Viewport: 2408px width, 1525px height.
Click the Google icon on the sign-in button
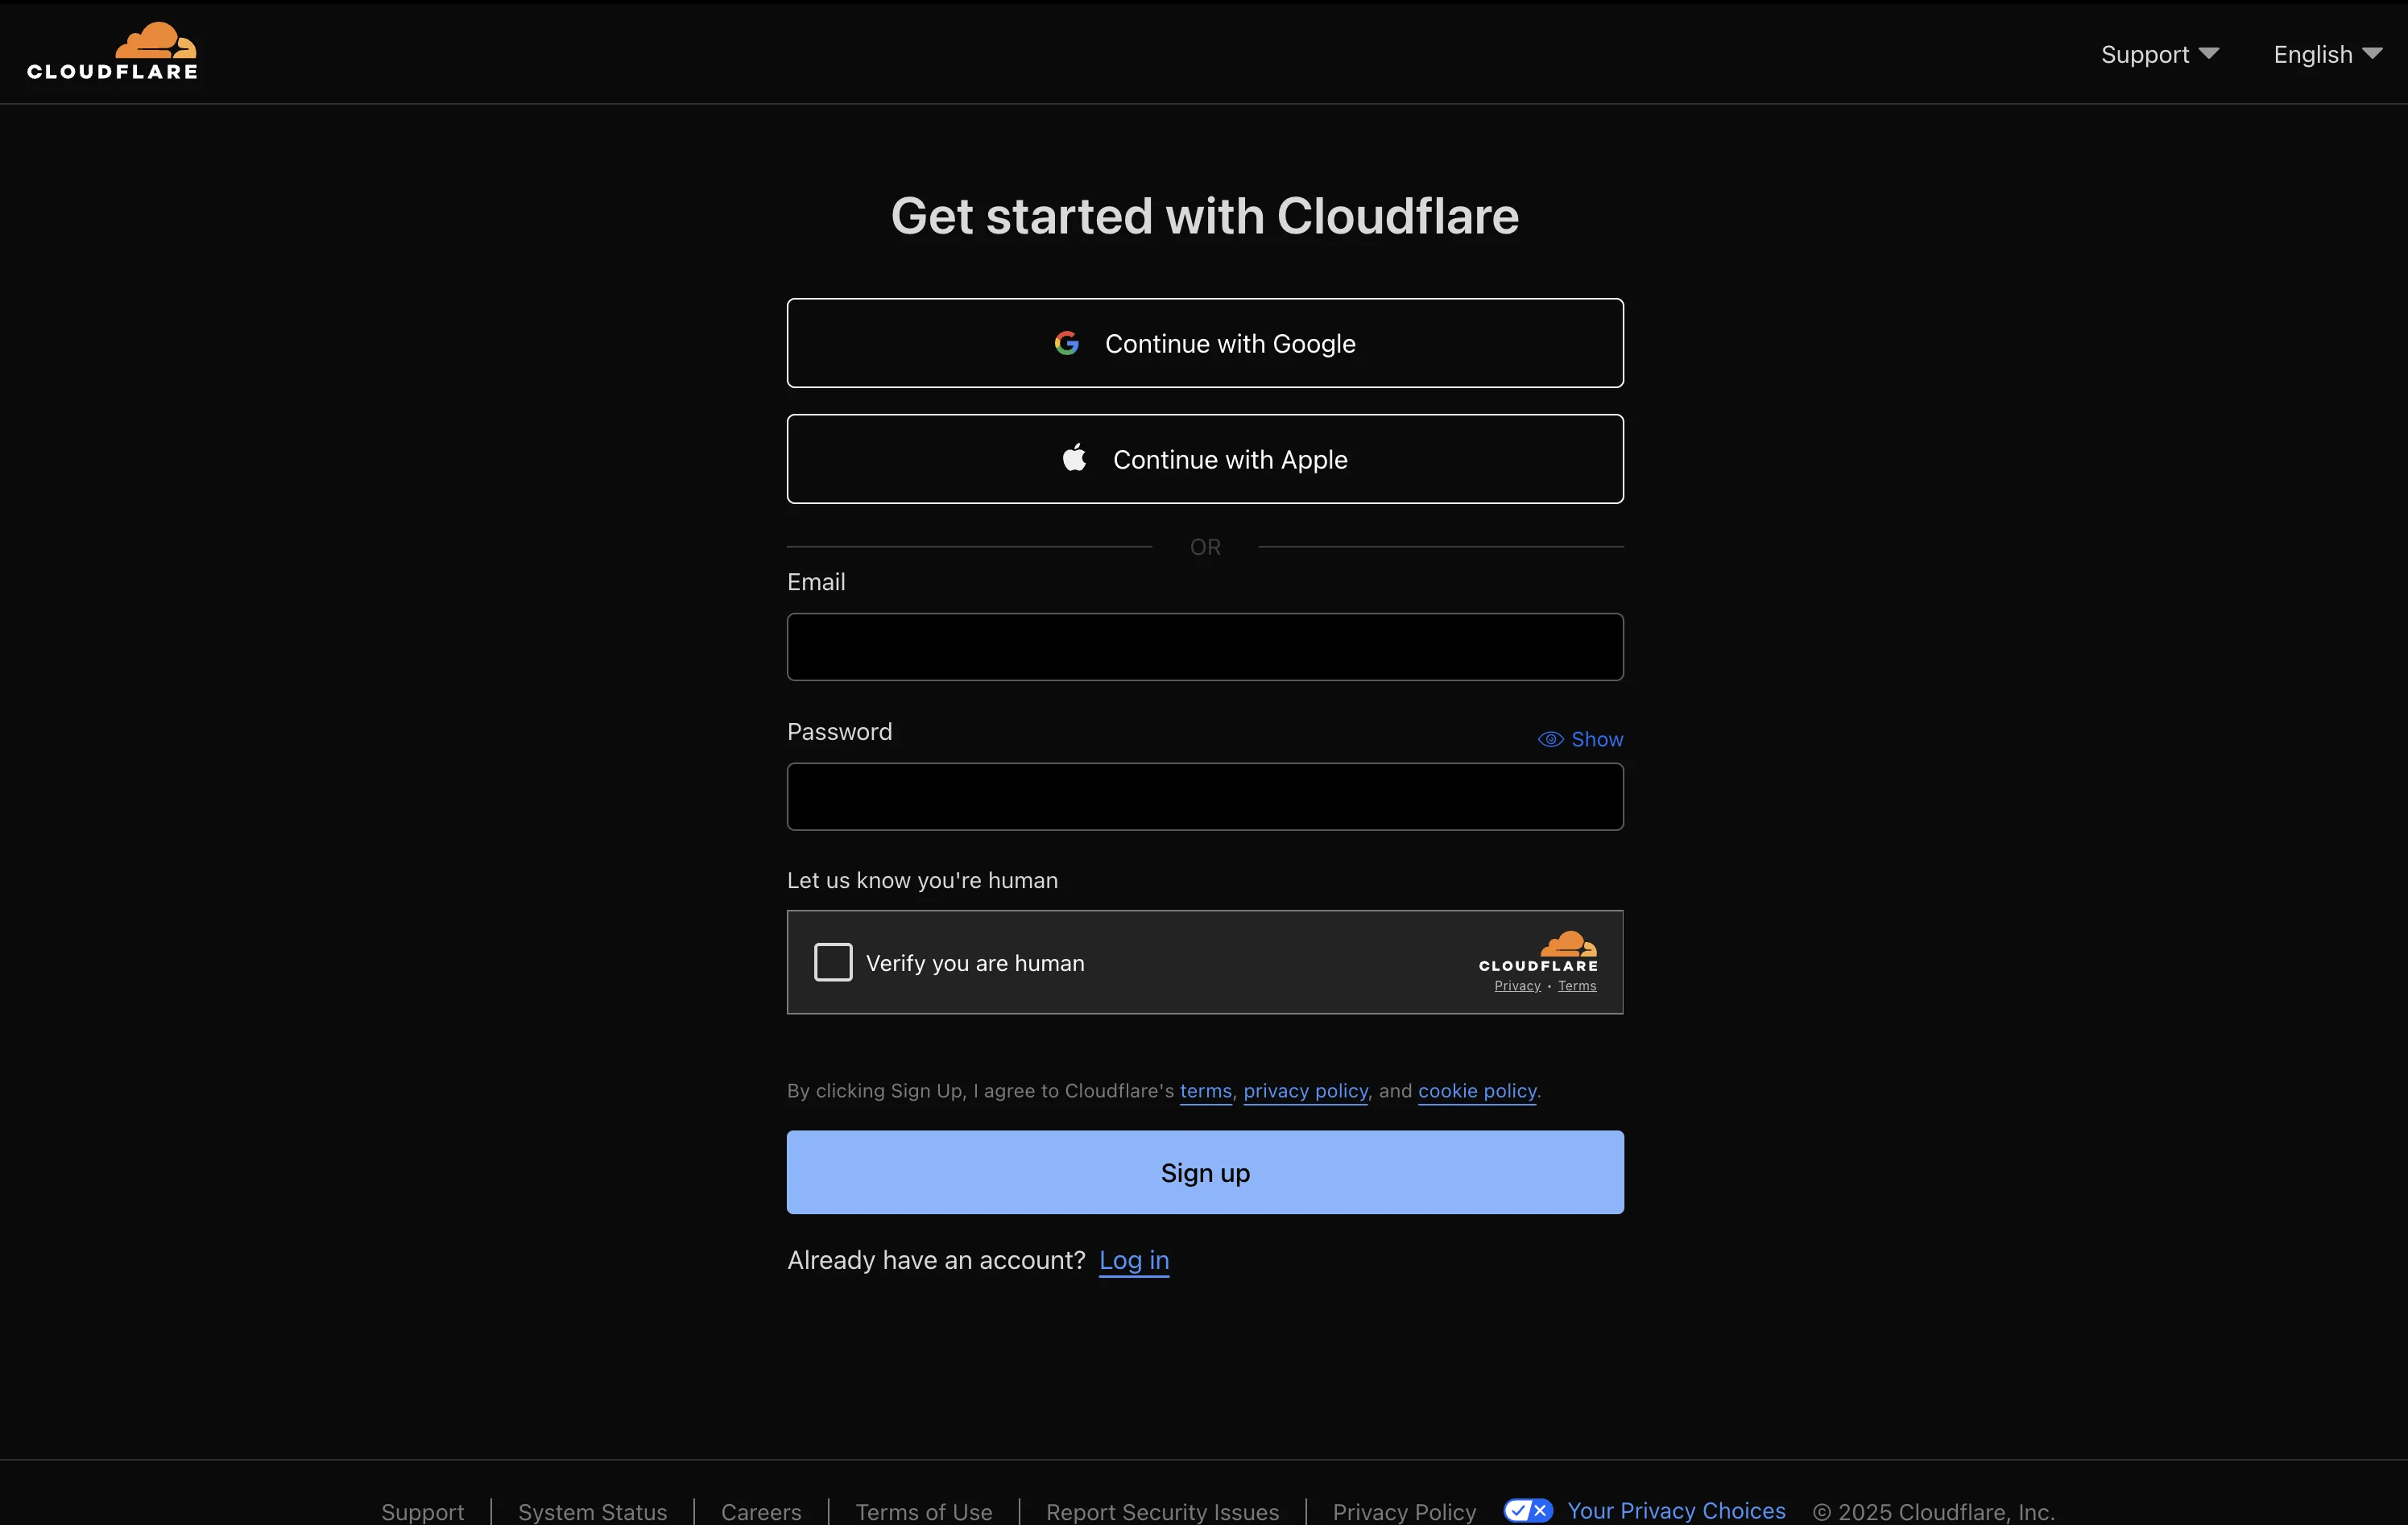click(x=1067, y=342)
